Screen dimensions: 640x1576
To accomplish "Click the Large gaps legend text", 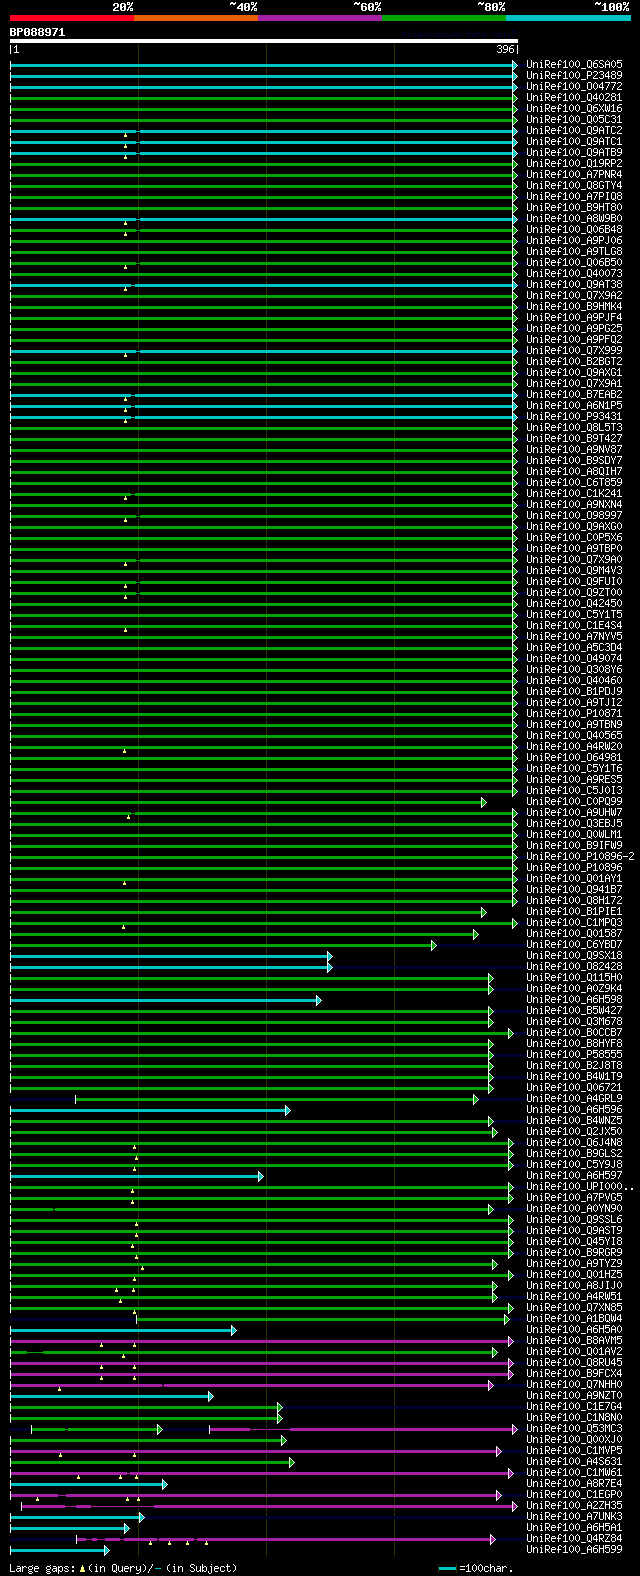I will tap(123, 1568).
